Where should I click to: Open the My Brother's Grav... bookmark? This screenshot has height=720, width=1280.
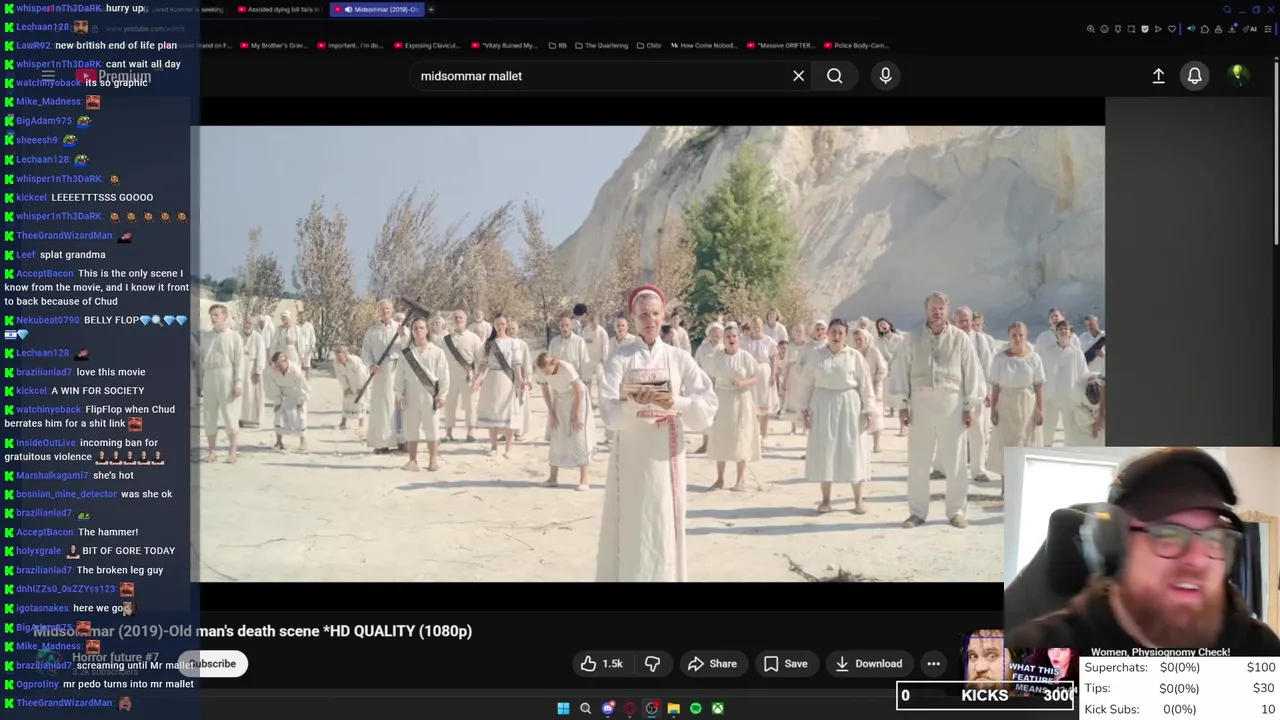point(273,45)
